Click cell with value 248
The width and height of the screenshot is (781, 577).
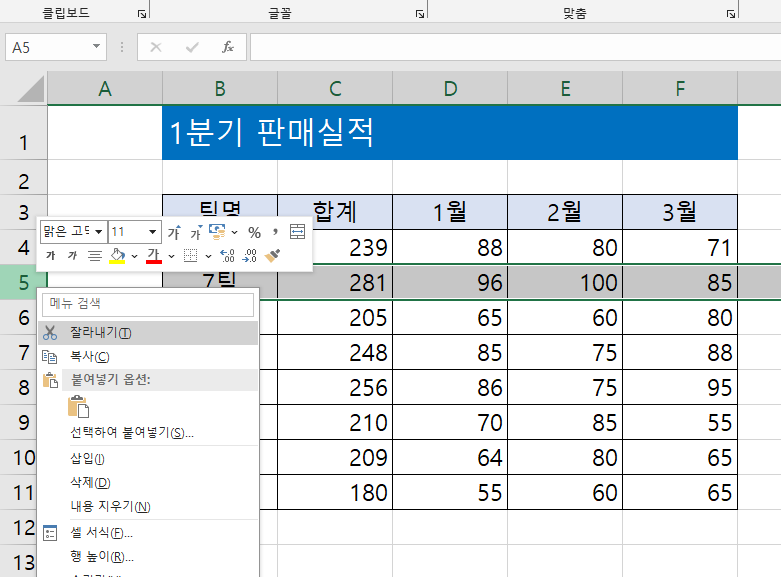click(335, 352)
